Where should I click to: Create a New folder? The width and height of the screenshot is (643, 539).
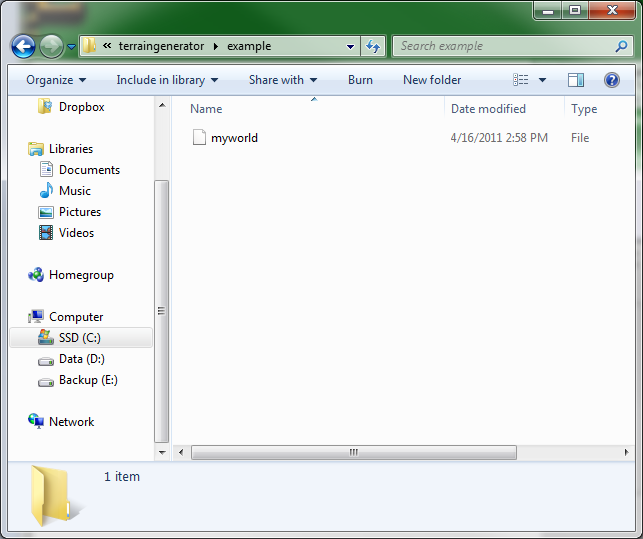click(x=432, y=80)
